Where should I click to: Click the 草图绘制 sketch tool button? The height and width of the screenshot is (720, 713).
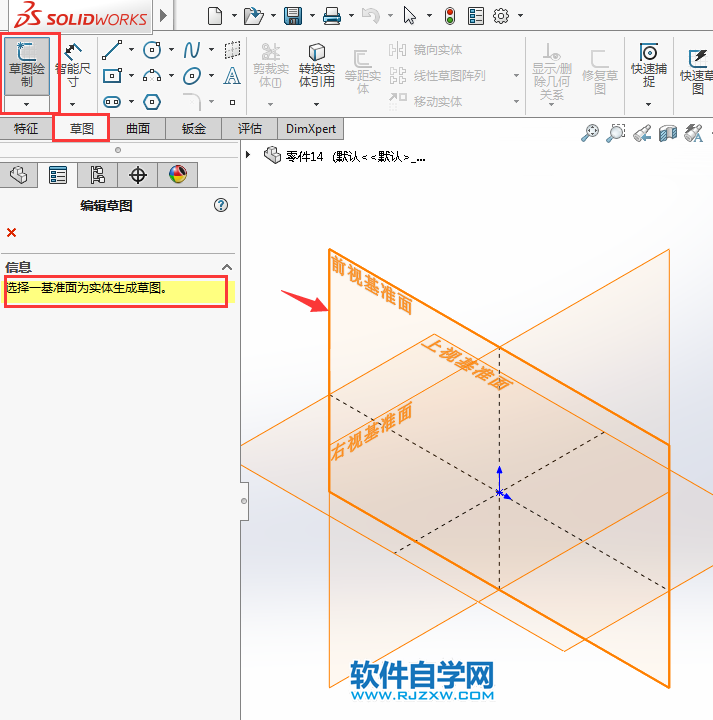[x=27, y=67]
